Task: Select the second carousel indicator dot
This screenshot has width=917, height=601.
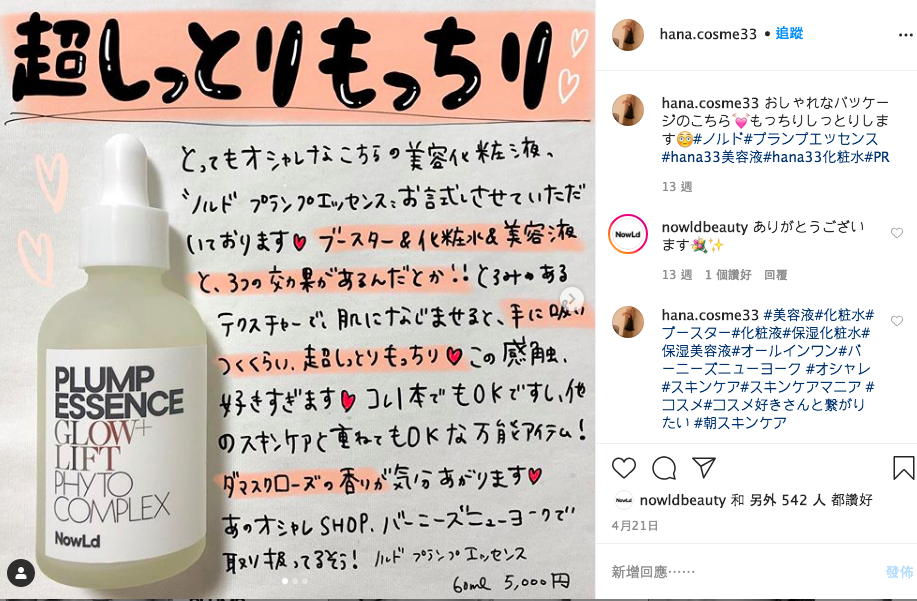Action: click(295, 581)
